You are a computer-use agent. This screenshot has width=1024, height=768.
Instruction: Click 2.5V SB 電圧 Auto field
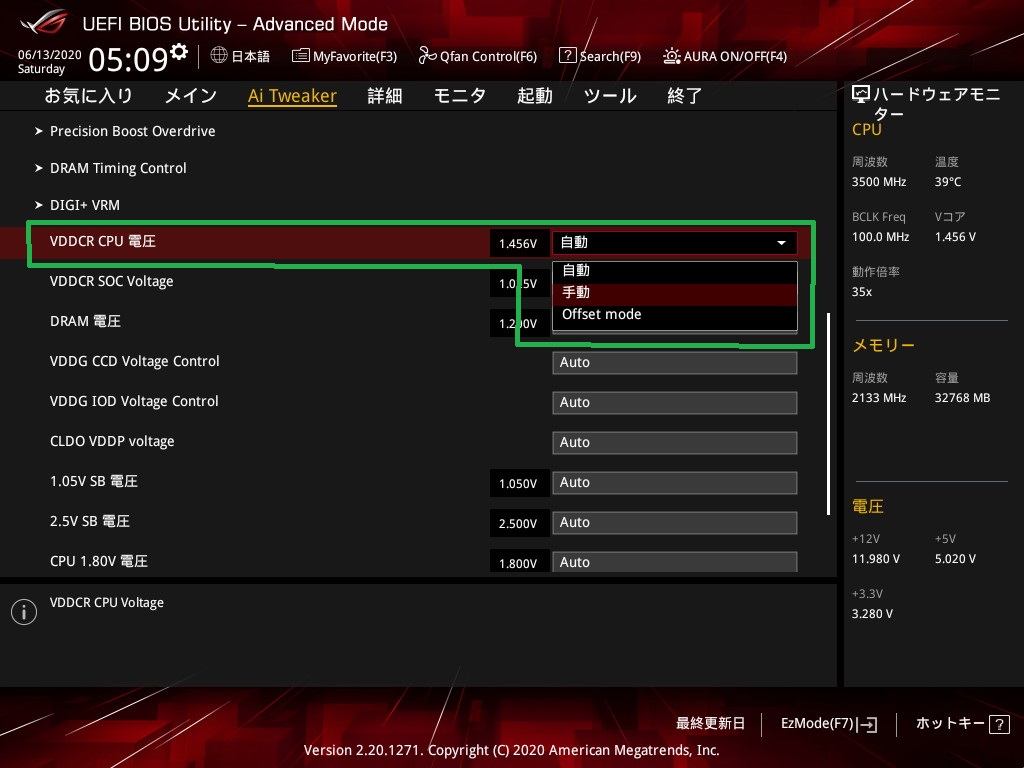click(x=675, y=522)
